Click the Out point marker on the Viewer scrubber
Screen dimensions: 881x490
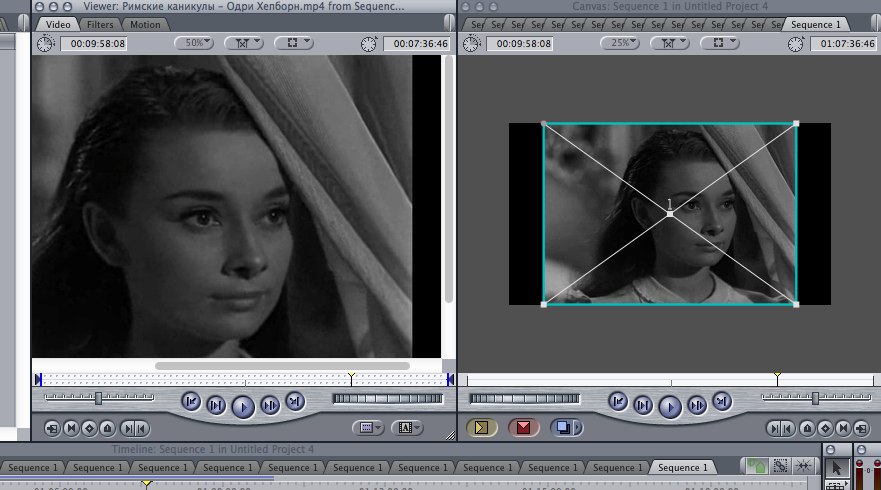(450, 379)
